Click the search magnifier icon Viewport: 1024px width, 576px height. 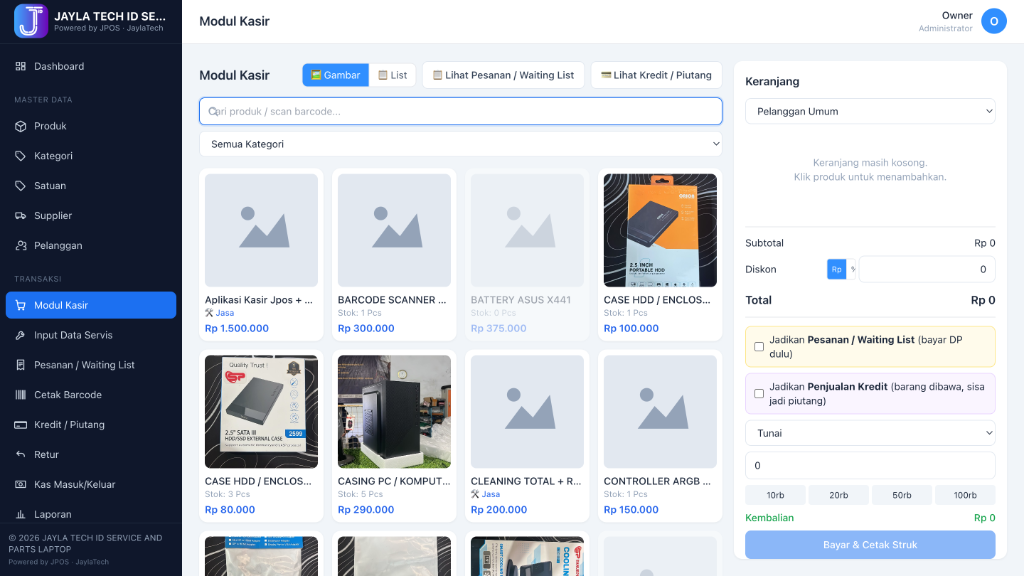tap(213, 112)
